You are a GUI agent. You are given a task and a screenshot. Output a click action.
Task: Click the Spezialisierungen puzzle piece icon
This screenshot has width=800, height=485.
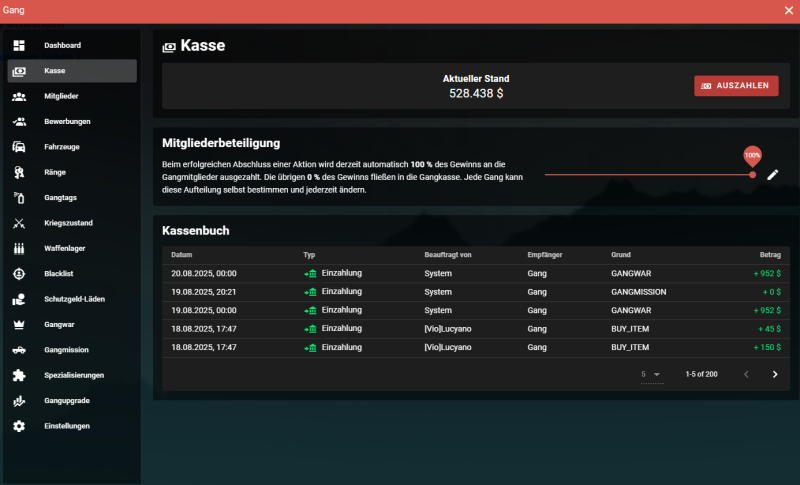[19, 375]
